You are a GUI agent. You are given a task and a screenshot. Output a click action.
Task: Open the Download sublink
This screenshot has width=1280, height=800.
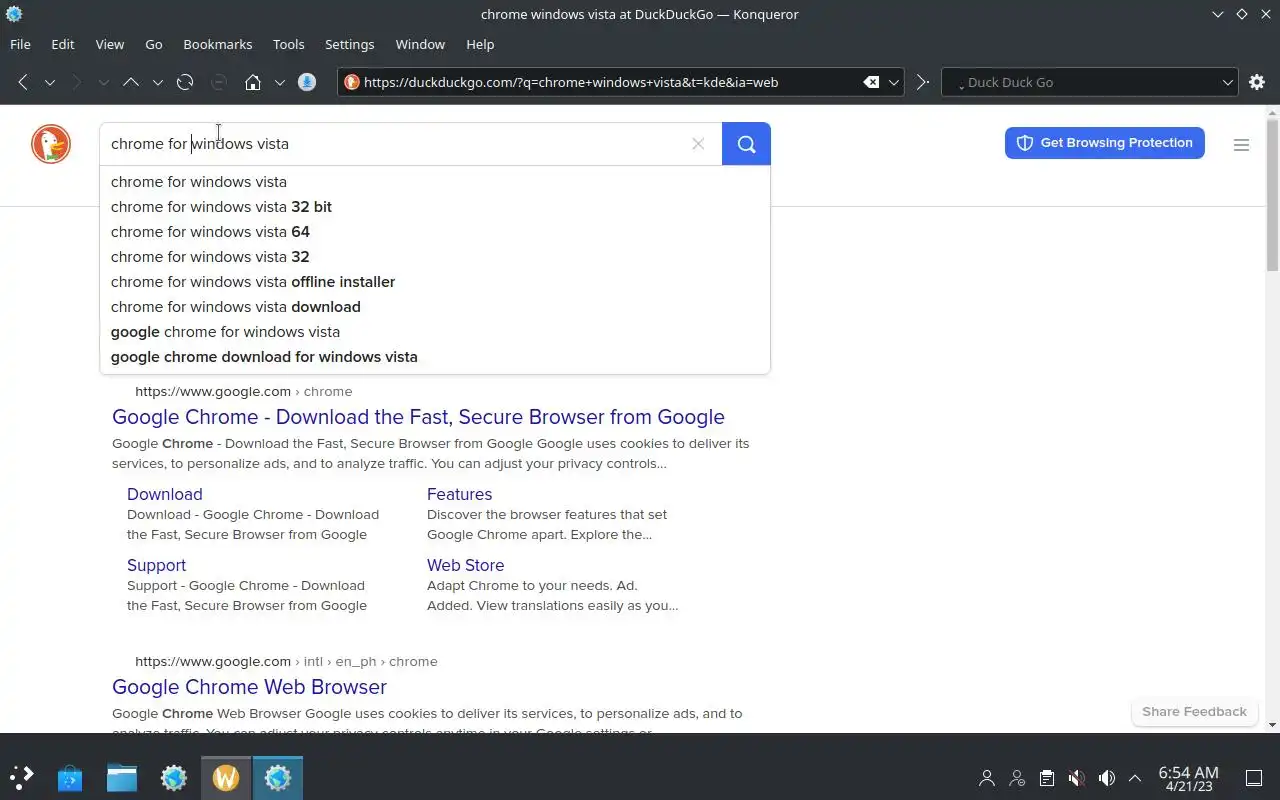(x=165, y=494)
